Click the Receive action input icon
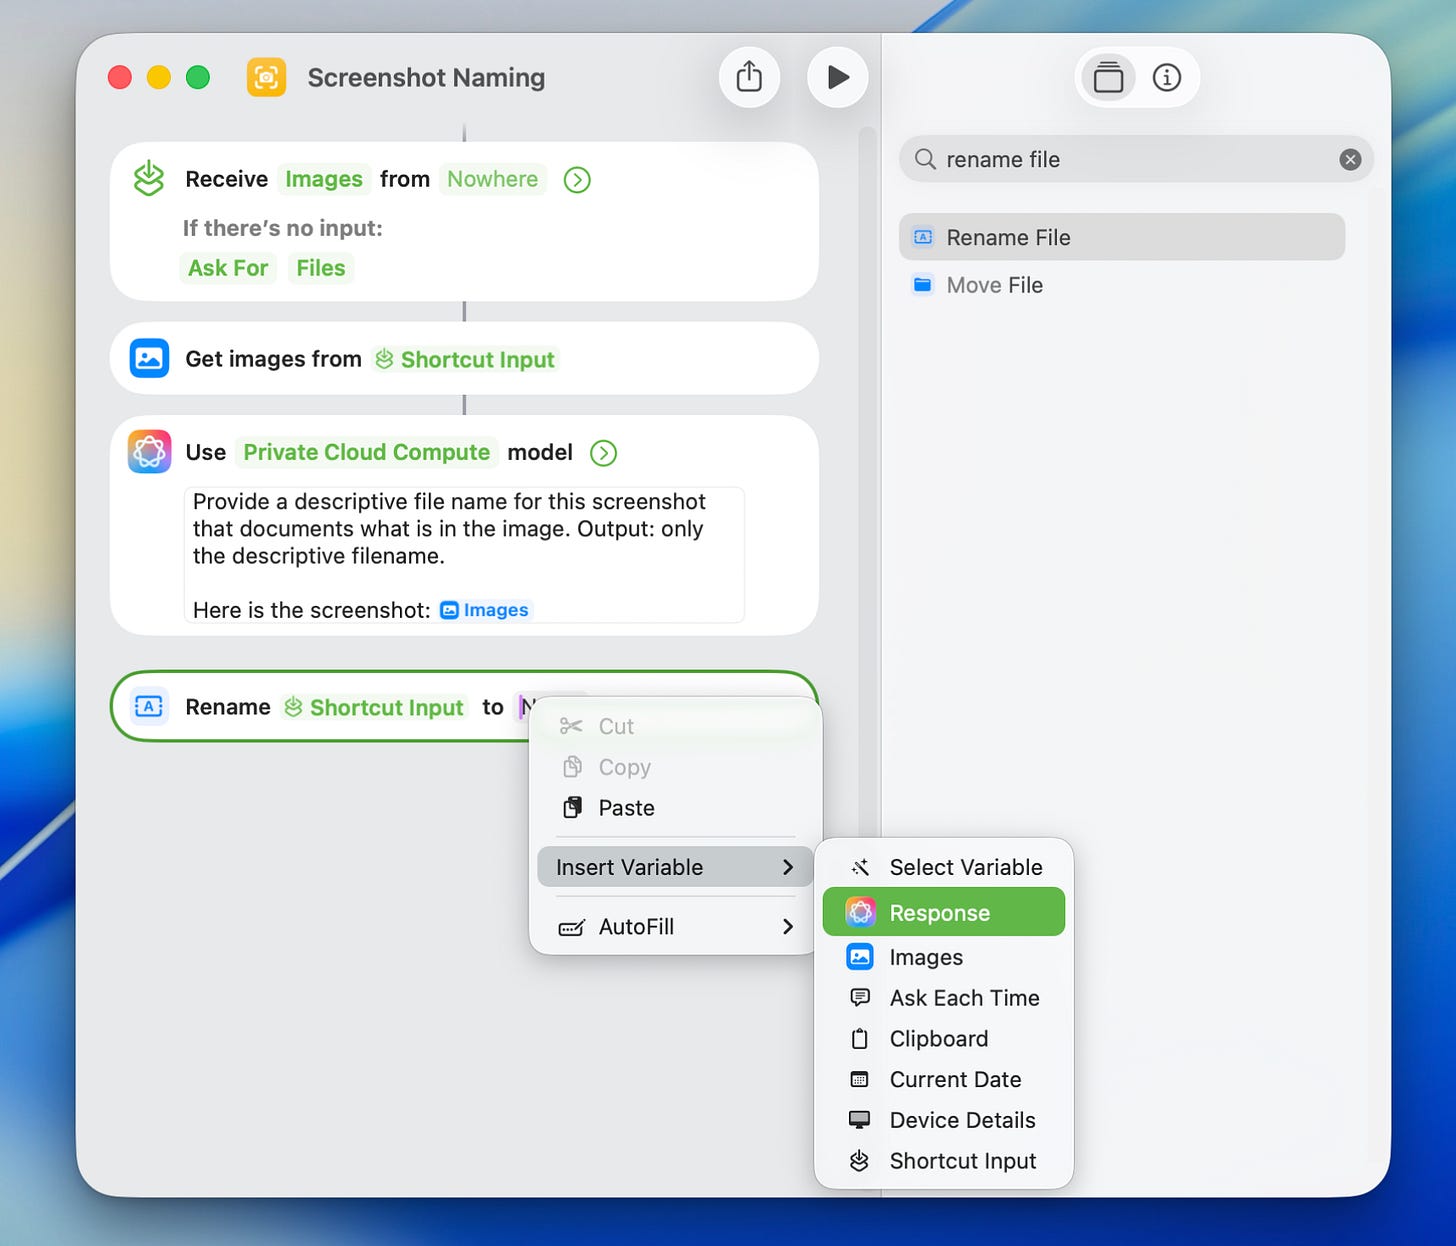Screen dimensions: 1456x1246 (149, 179)
